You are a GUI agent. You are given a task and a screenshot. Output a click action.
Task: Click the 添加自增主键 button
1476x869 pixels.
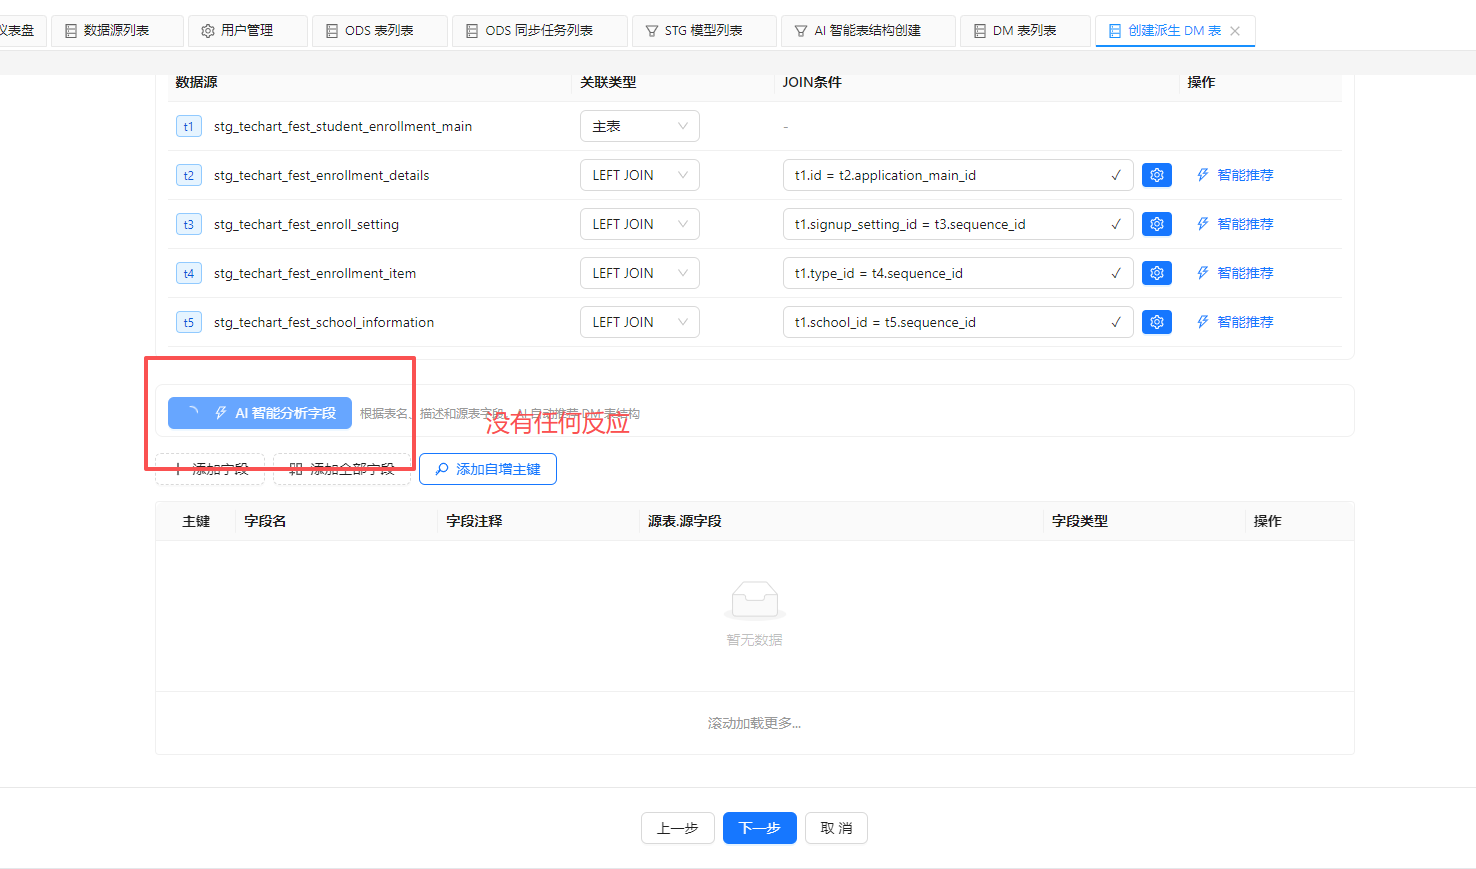[488, 469]
